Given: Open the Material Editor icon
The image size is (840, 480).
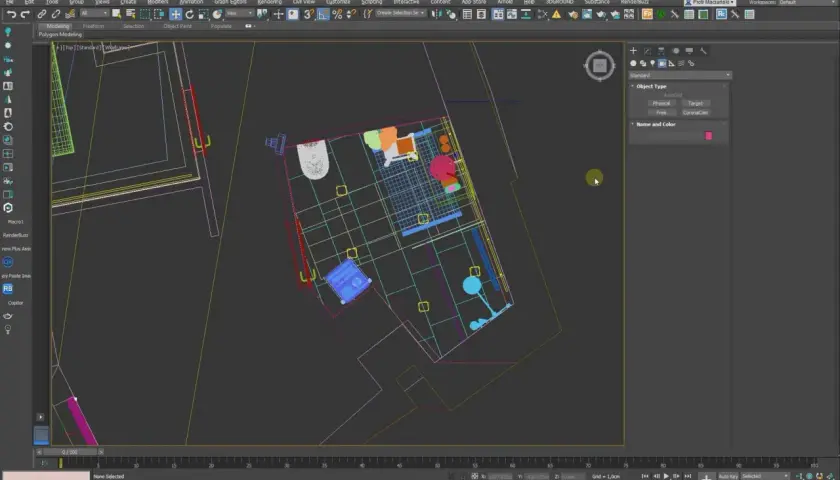Looking at the screenshot, I should pos(543,14).
